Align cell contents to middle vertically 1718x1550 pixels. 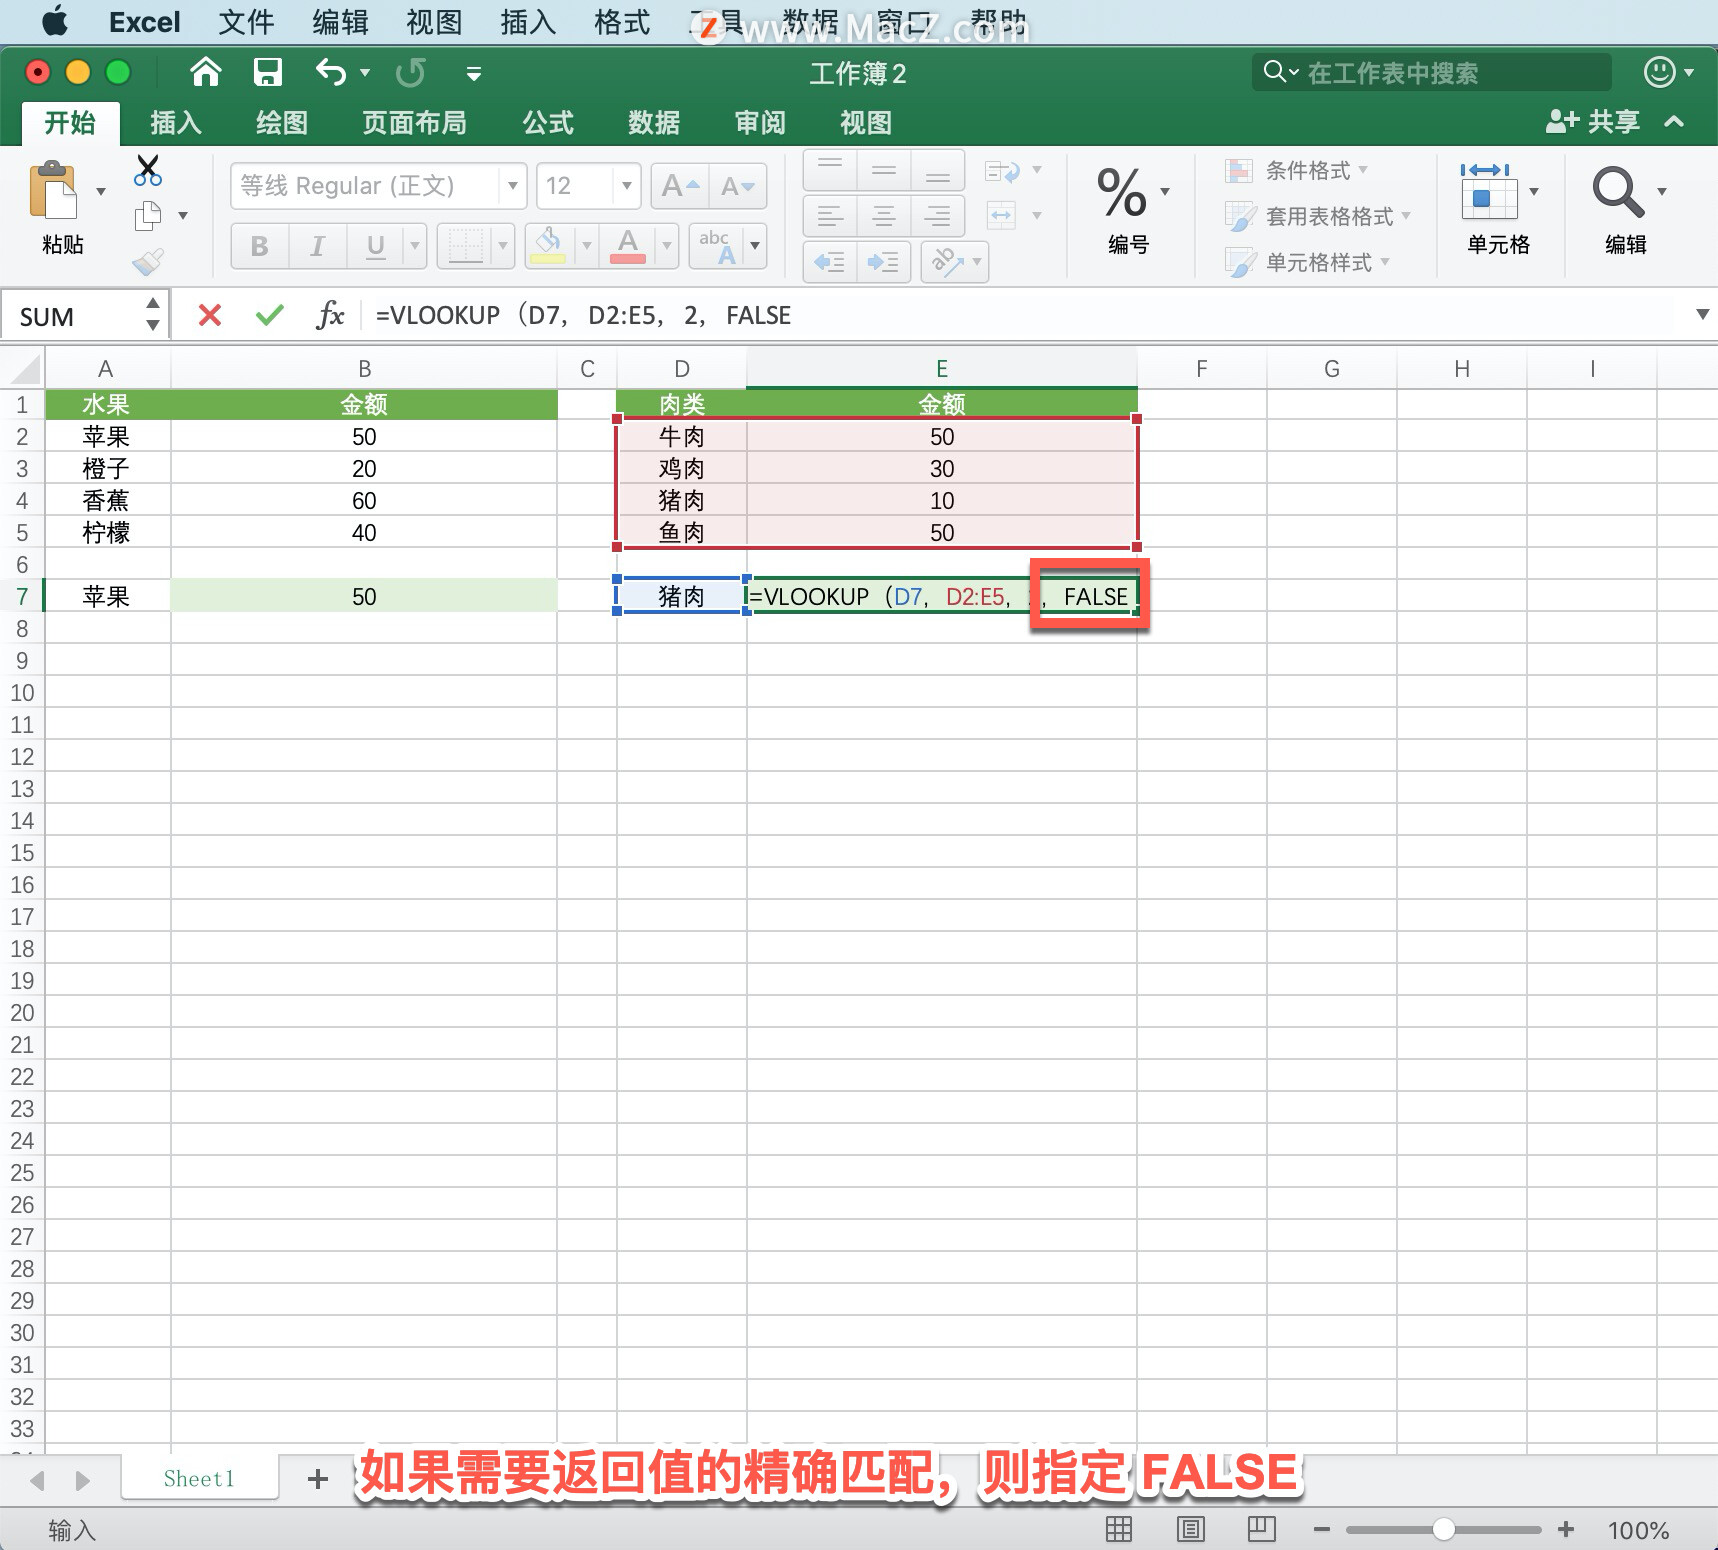[x=884, y=170]
